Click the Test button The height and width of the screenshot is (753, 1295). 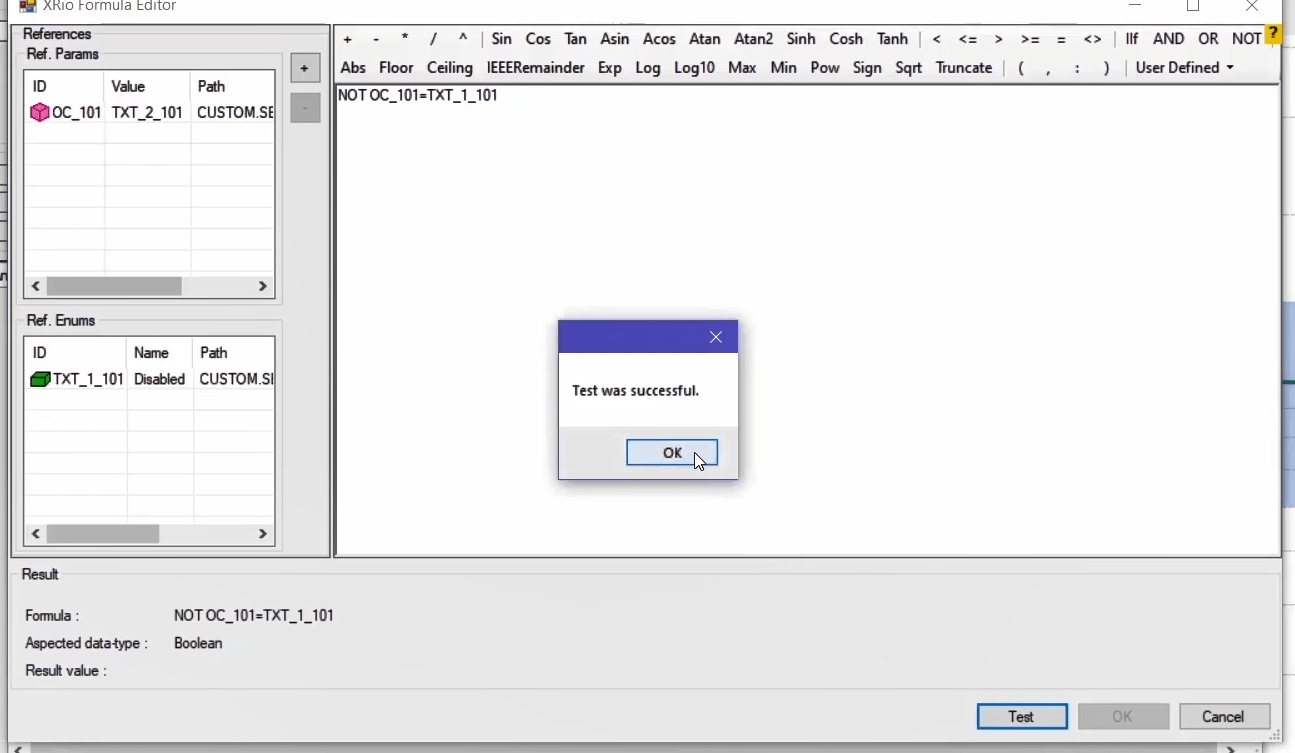coord(1021,717)
